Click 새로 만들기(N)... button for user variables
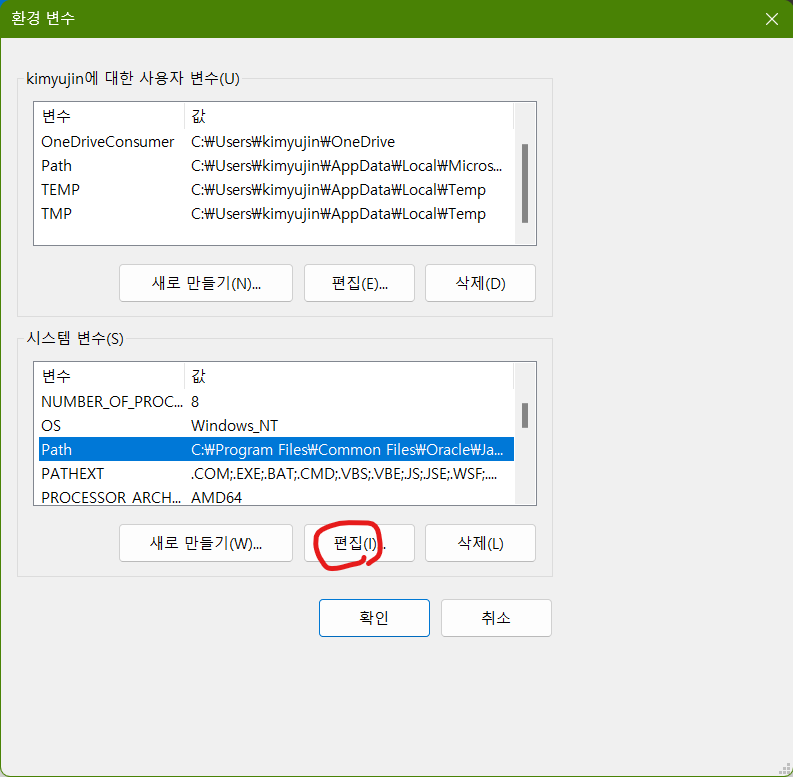This screenshot has height=777, width=793. click(206, 283)
